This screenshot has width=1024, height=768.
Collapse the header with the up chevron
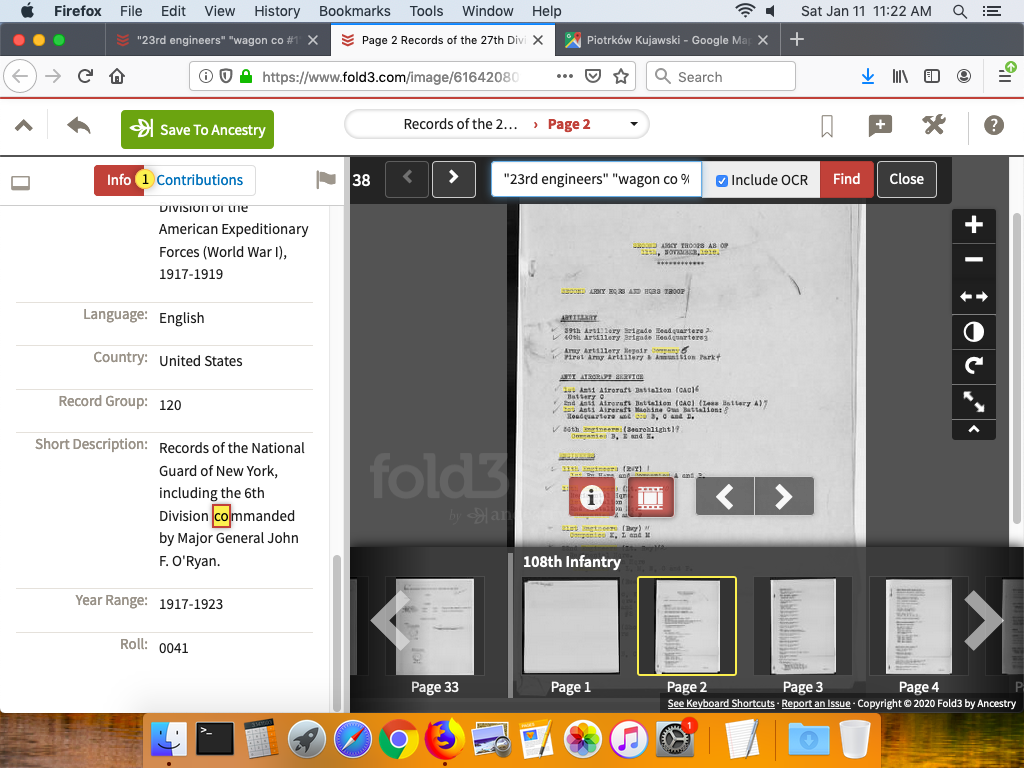[24, 126]
